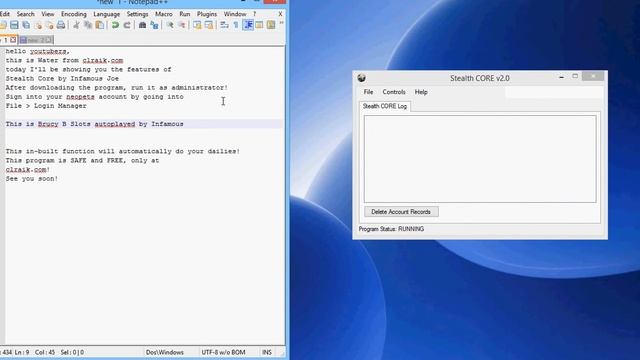Click the Stealth CORE title bar icon
640x360 pixels.
pos(362,78)
